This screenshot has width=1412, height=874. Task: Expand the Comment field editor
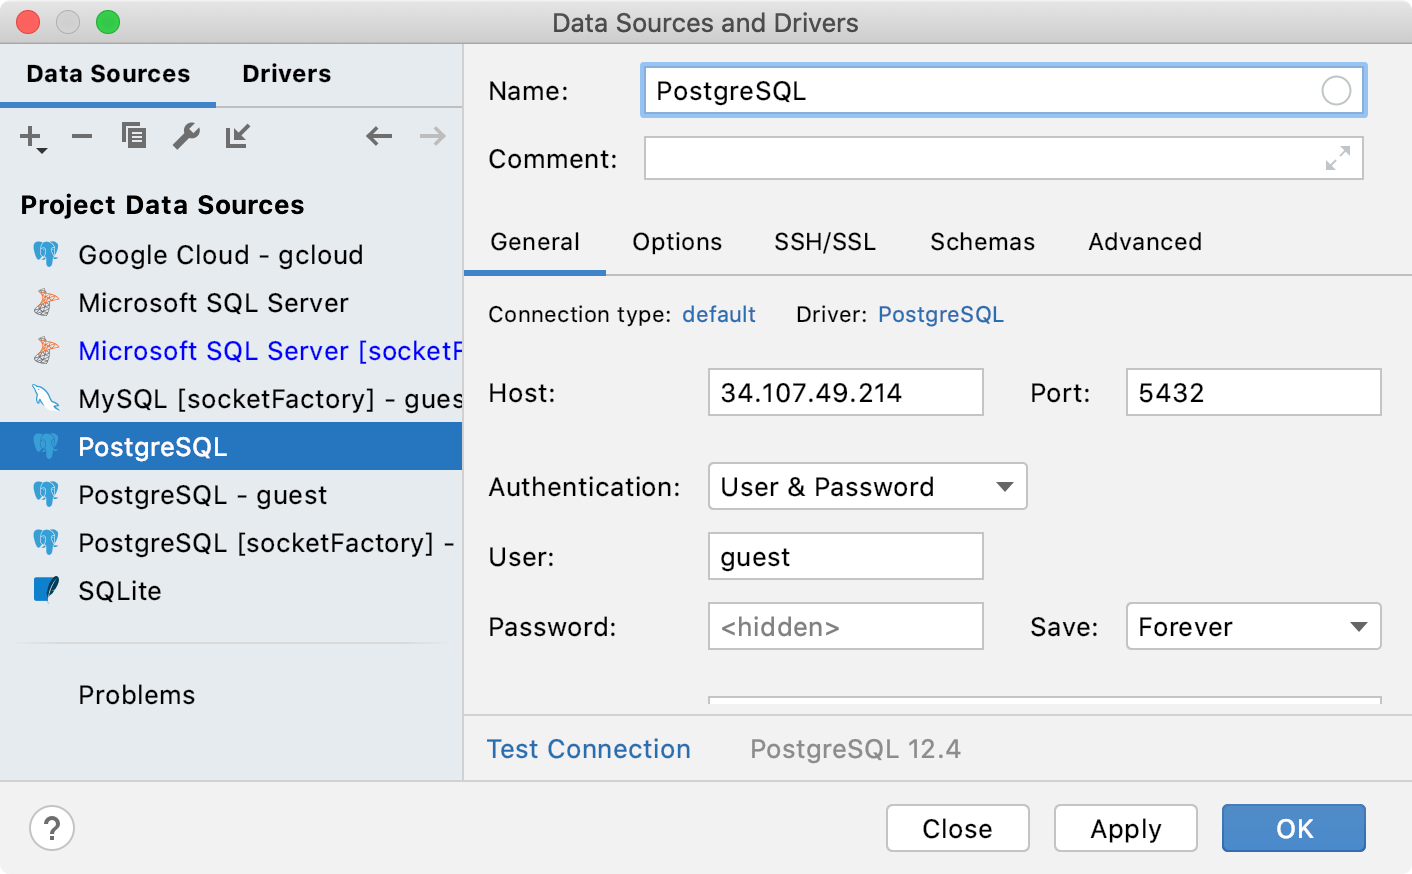coord(1337,158)
